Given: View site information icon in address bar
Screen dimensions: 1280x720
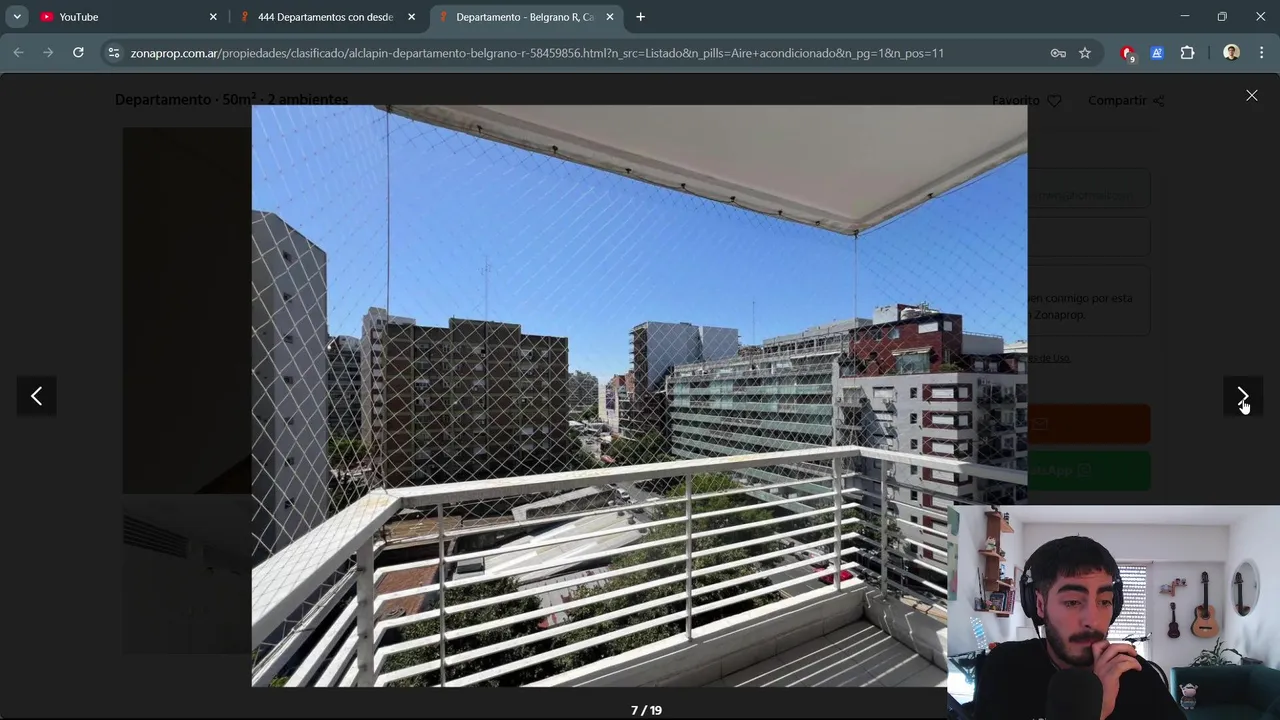Looking at the screenshot, I should coord(114,53).
